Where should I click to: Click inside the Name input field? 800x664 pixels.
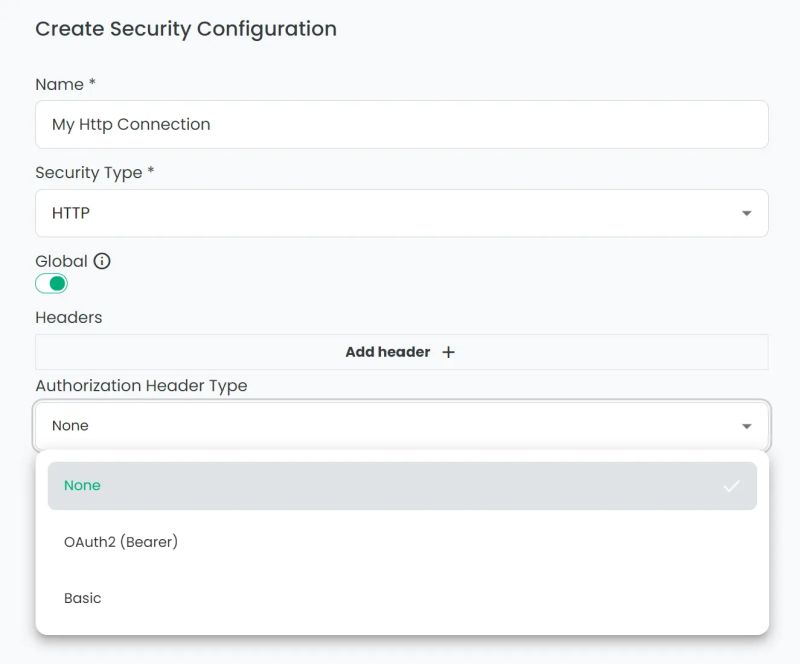click(400, 124)
